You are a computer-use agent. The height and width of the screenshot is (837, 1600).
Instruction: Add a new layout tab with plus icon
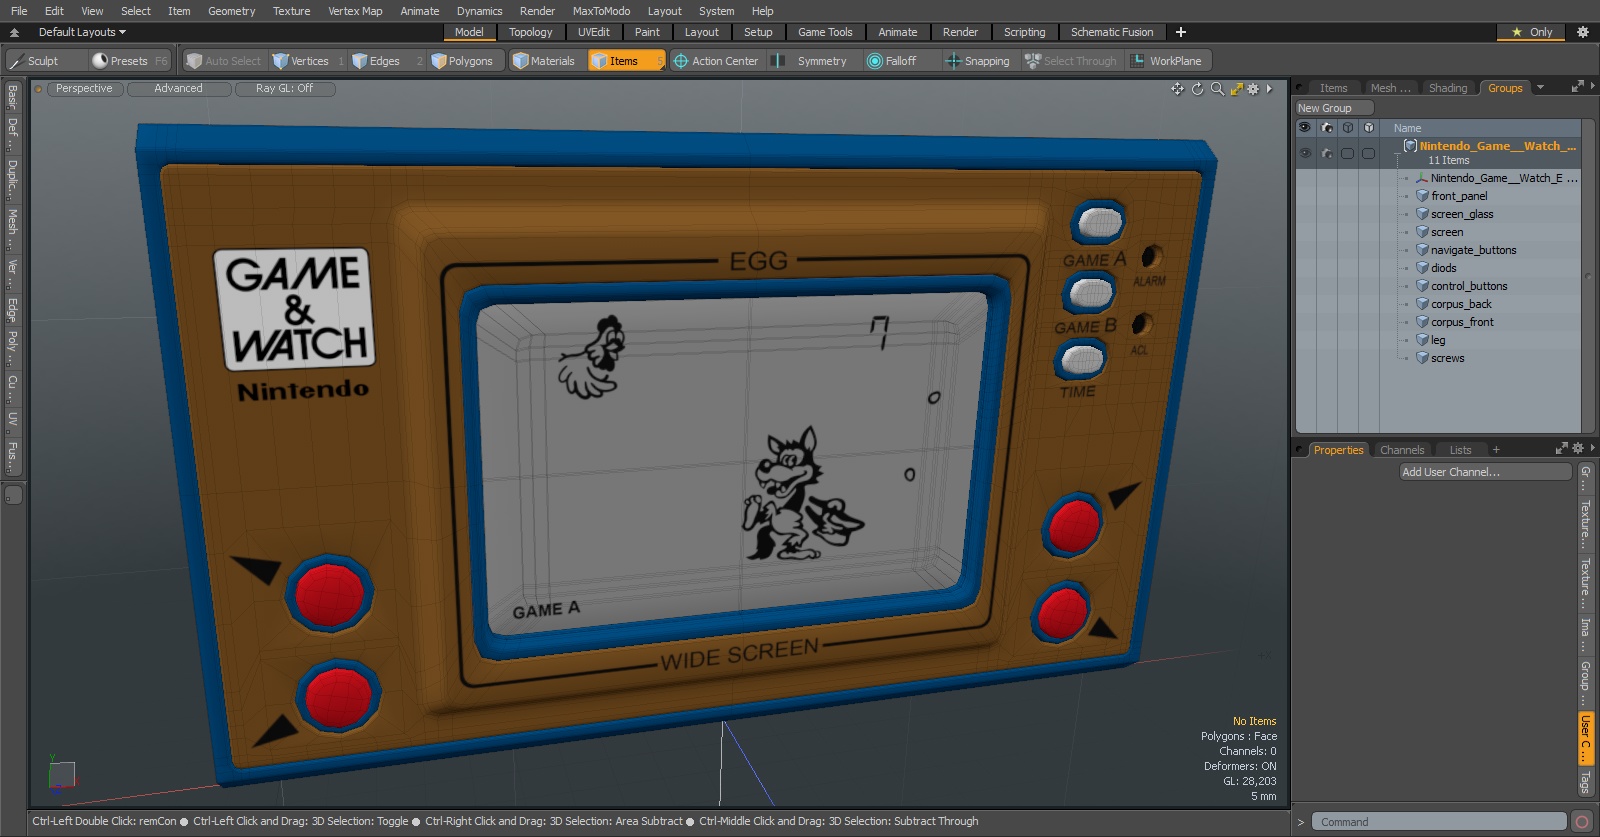coord(1181,32)
